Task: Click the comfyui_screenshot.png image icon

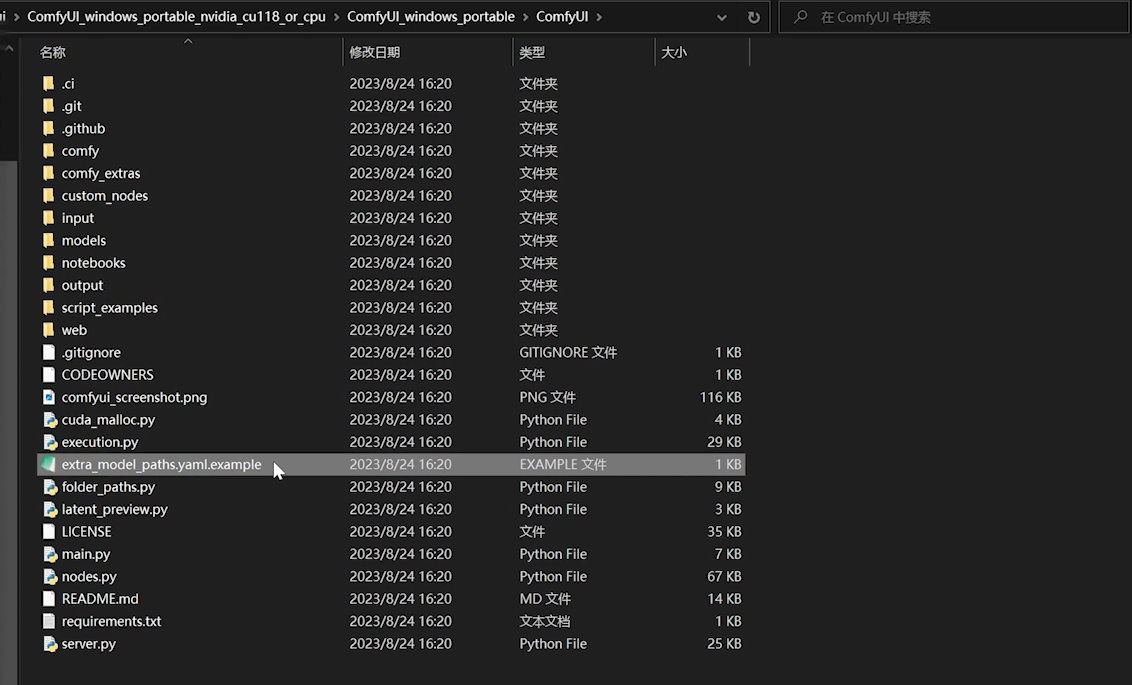Action: pyautogui.click(x=48, y=397)
